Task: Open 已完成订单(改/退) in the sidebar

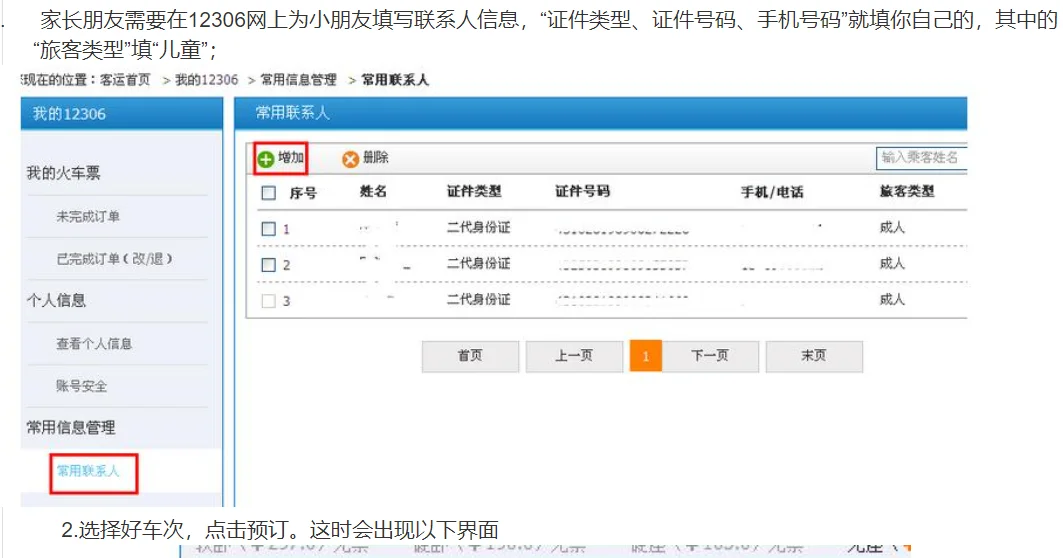Action: (x=115, y=259)
